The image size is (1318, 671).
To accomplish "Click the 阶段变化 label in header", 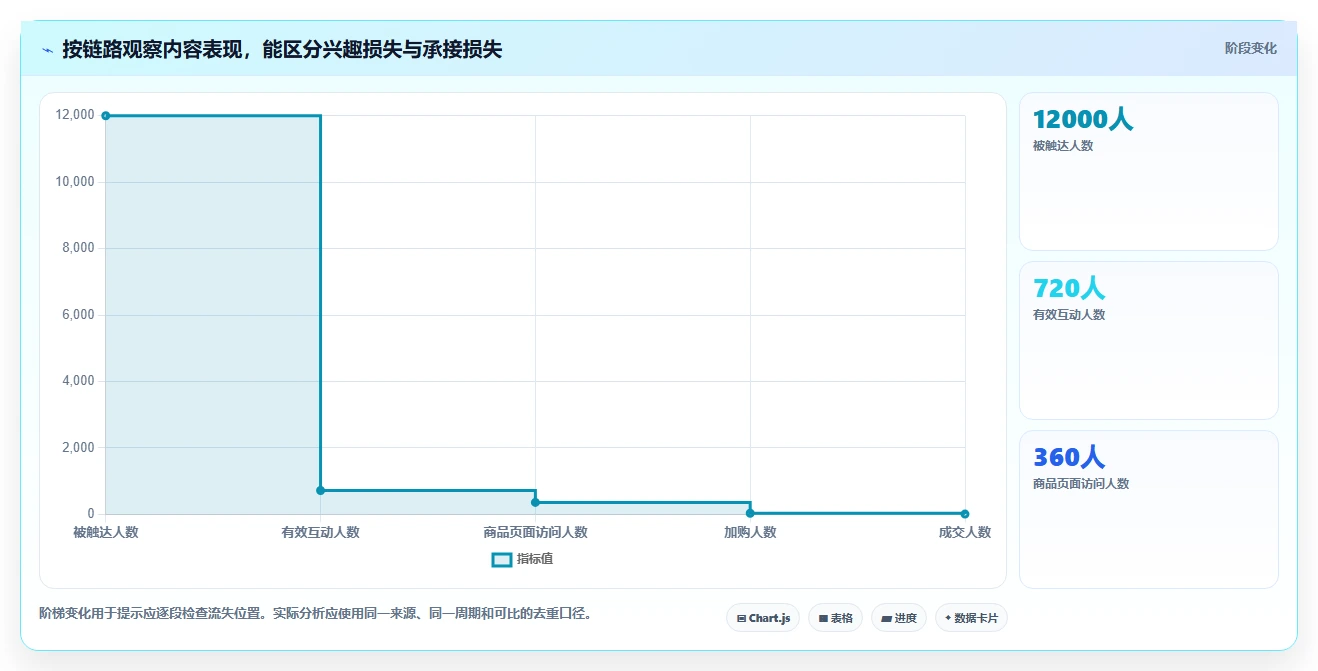I will pos(1251,48).
